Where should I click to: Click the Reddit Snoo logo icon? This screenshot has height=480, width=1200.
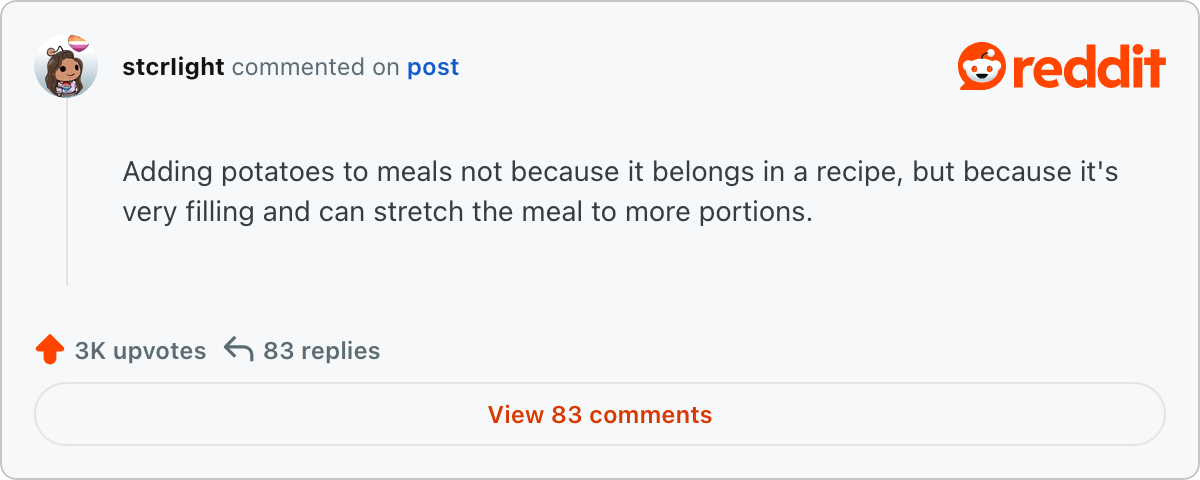point(981,68)
